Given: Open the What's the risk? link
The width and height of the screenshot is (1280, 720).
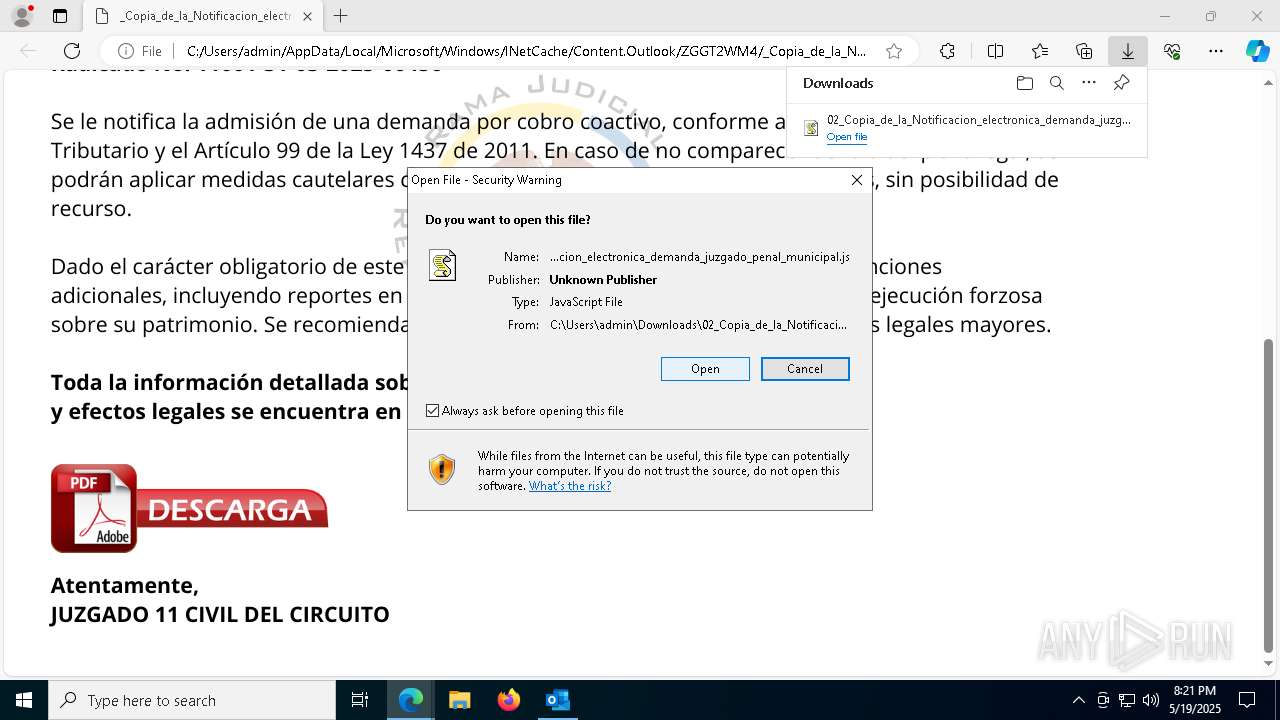Looking at the screenshot, I should [x=570, y=486].
